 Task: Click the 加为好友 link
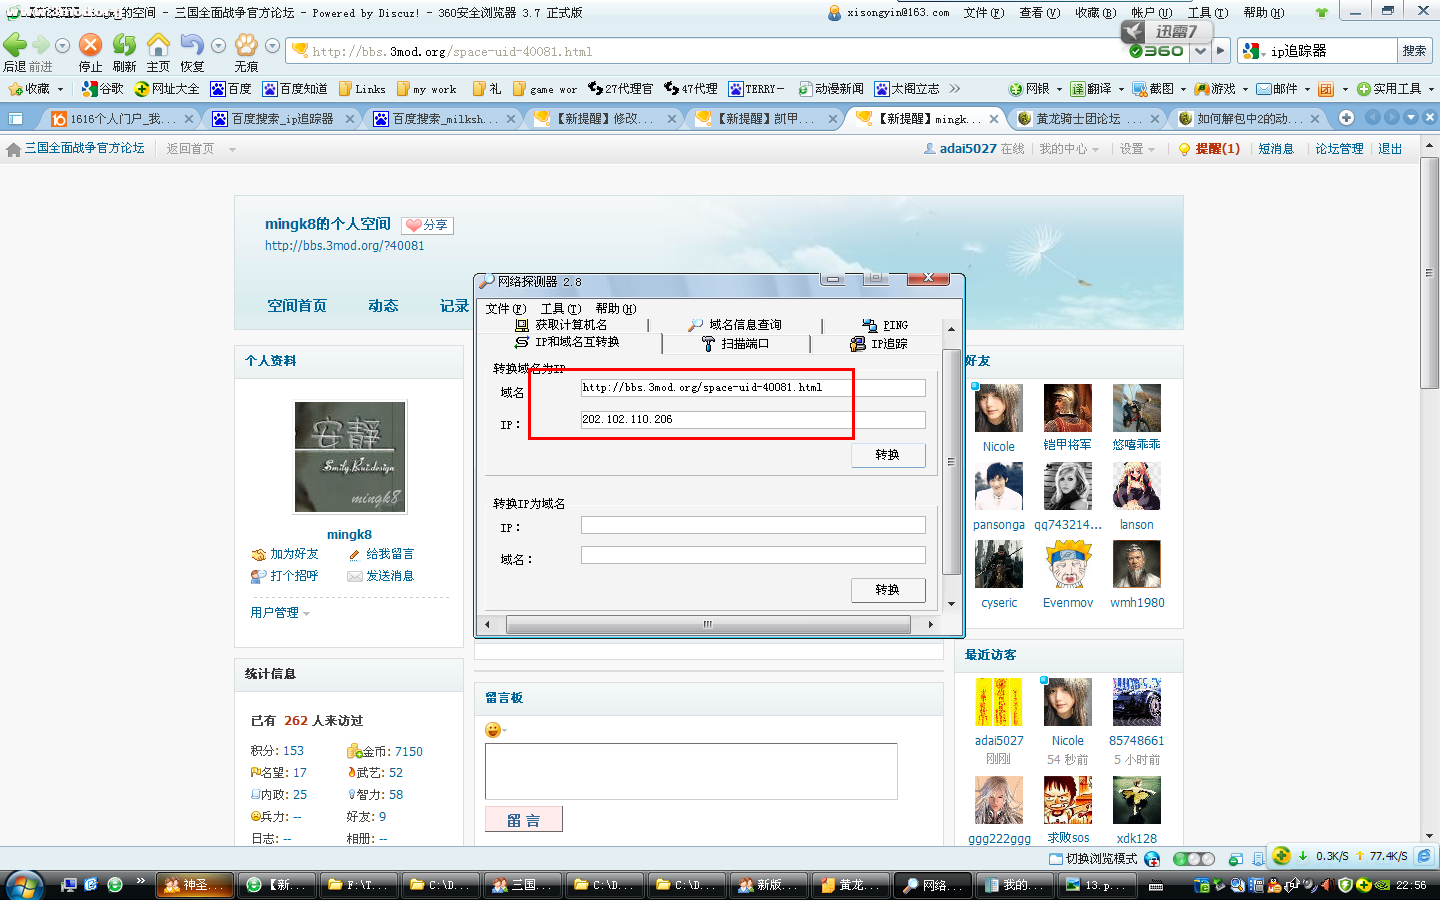[294, 554]
